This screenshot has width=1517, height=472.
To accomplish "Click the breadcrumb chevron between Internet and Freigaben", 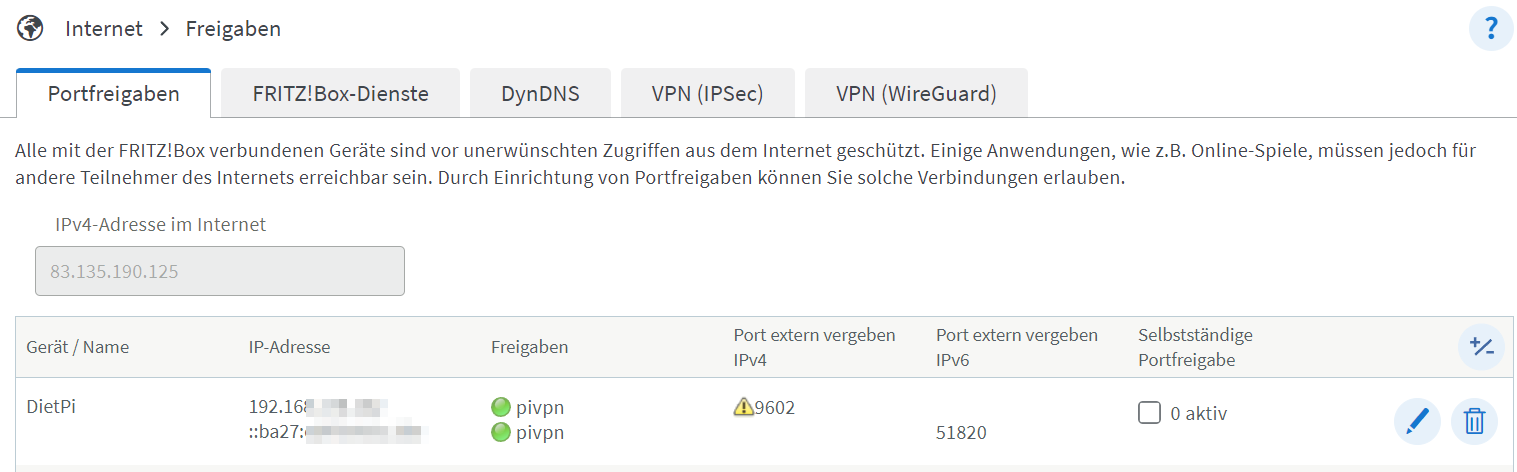I will pos(165,29).
